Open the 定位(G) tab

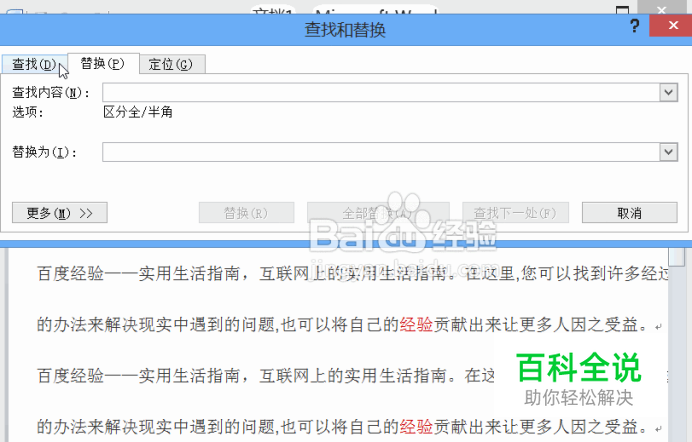172,64
